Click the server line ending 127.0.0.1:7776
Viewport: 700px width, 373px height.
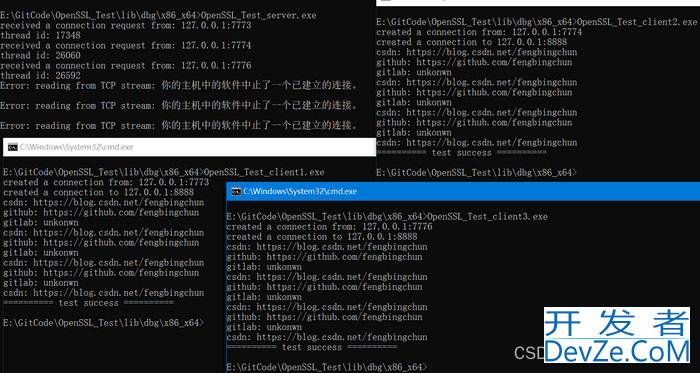point(125,66)
